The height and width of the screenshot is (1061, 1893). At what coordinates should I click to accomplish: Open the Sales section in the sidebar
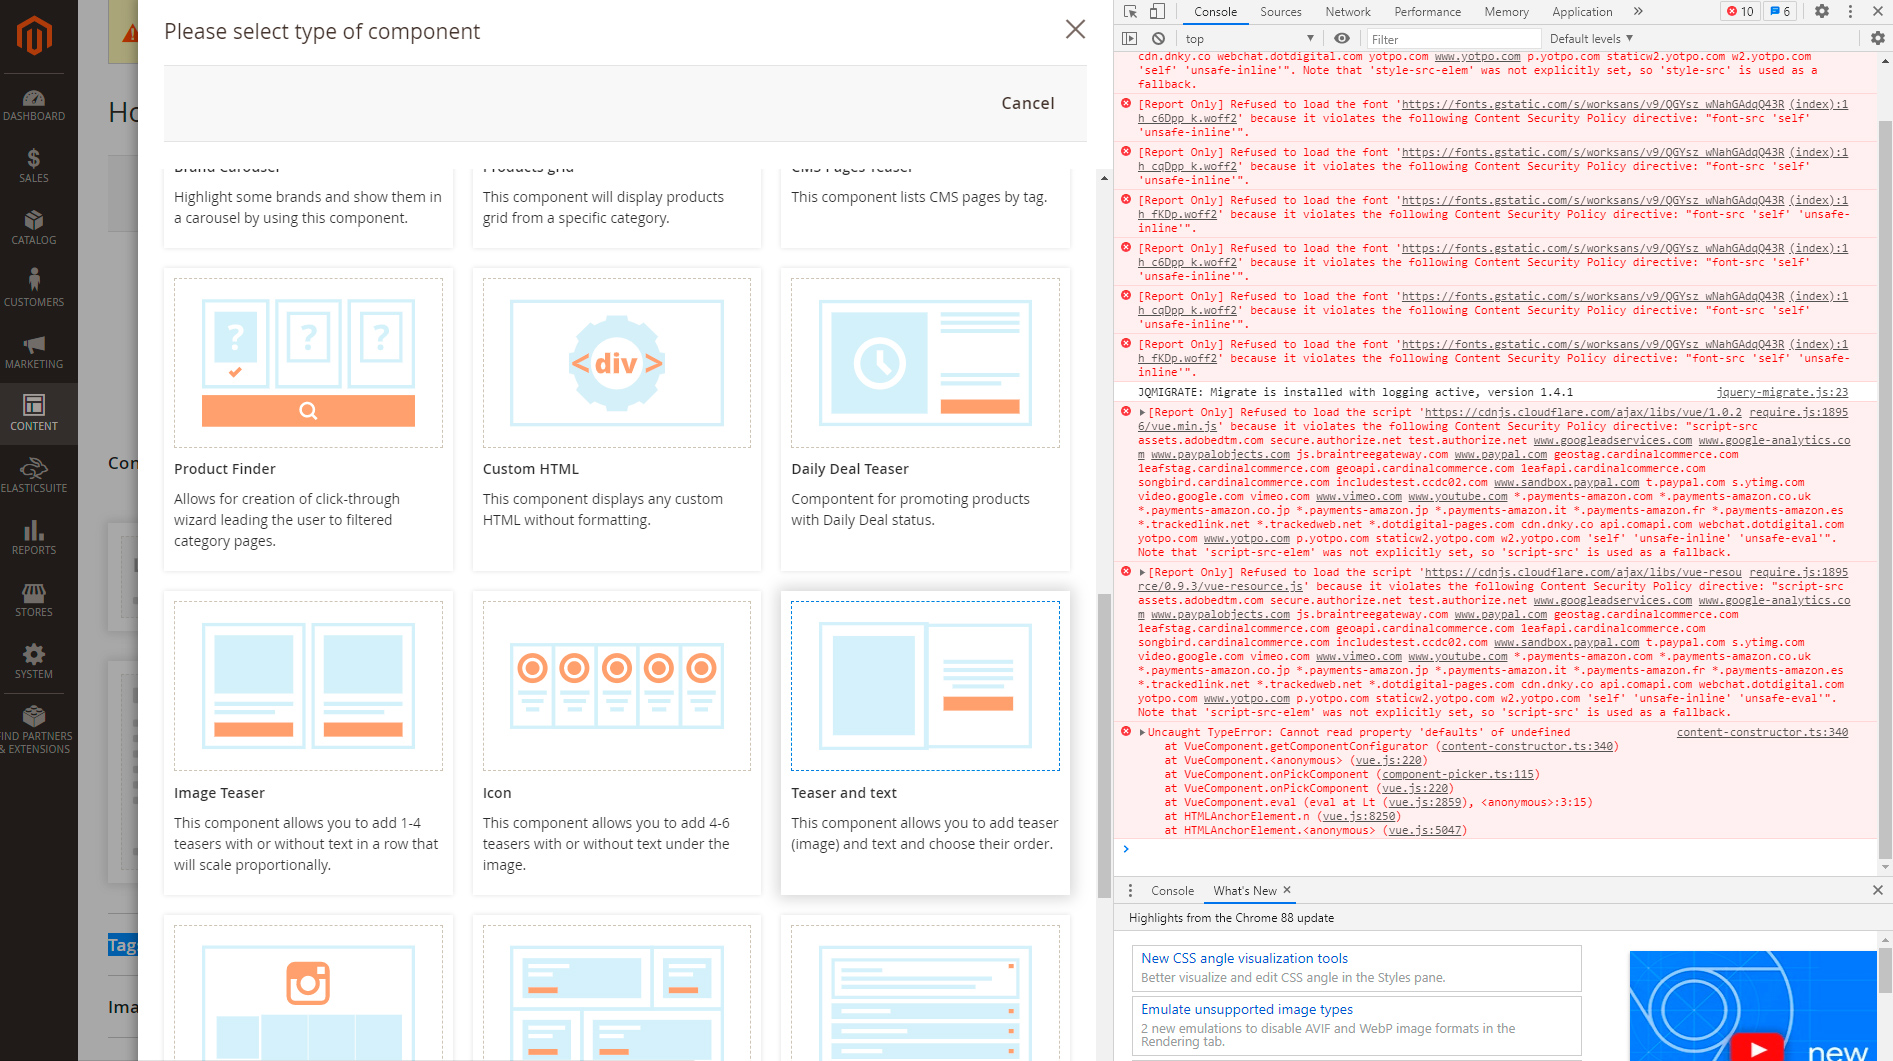[34, 165]
